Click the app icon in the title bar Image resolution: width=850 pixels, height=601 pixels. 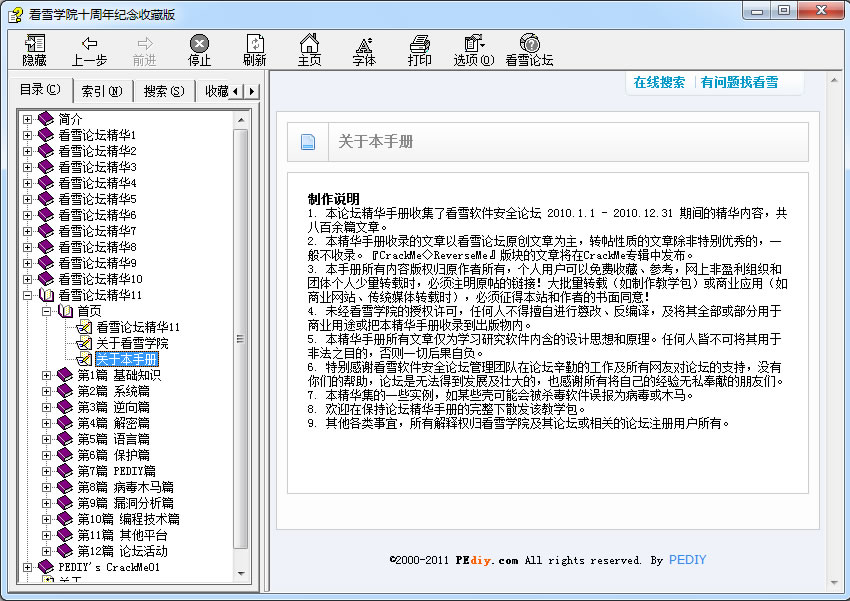[15, 14]
